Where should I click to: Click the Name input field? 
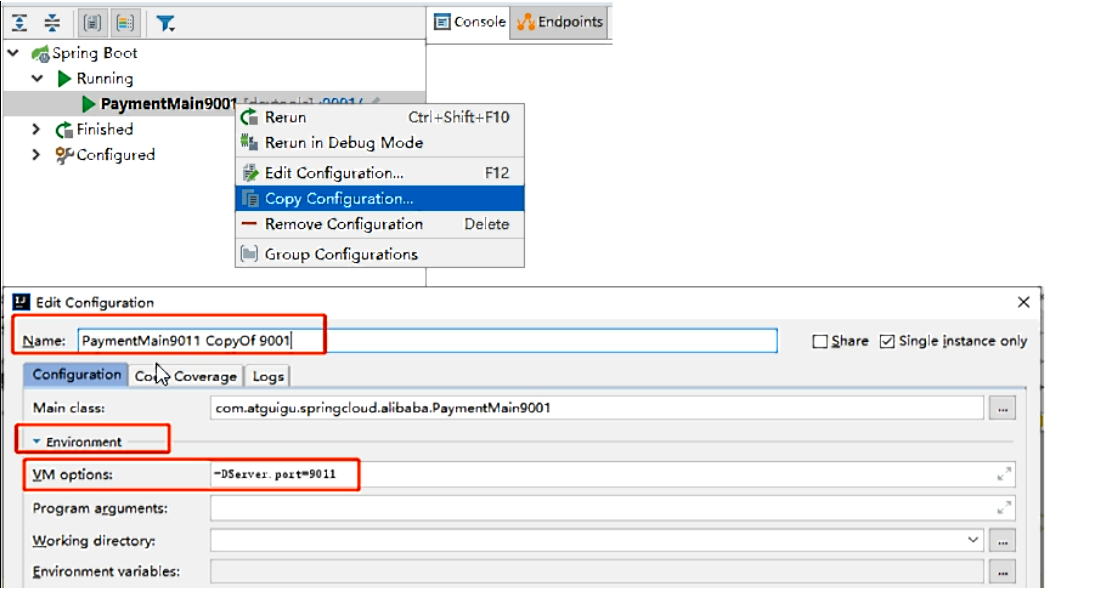click(x=427, y=341)
